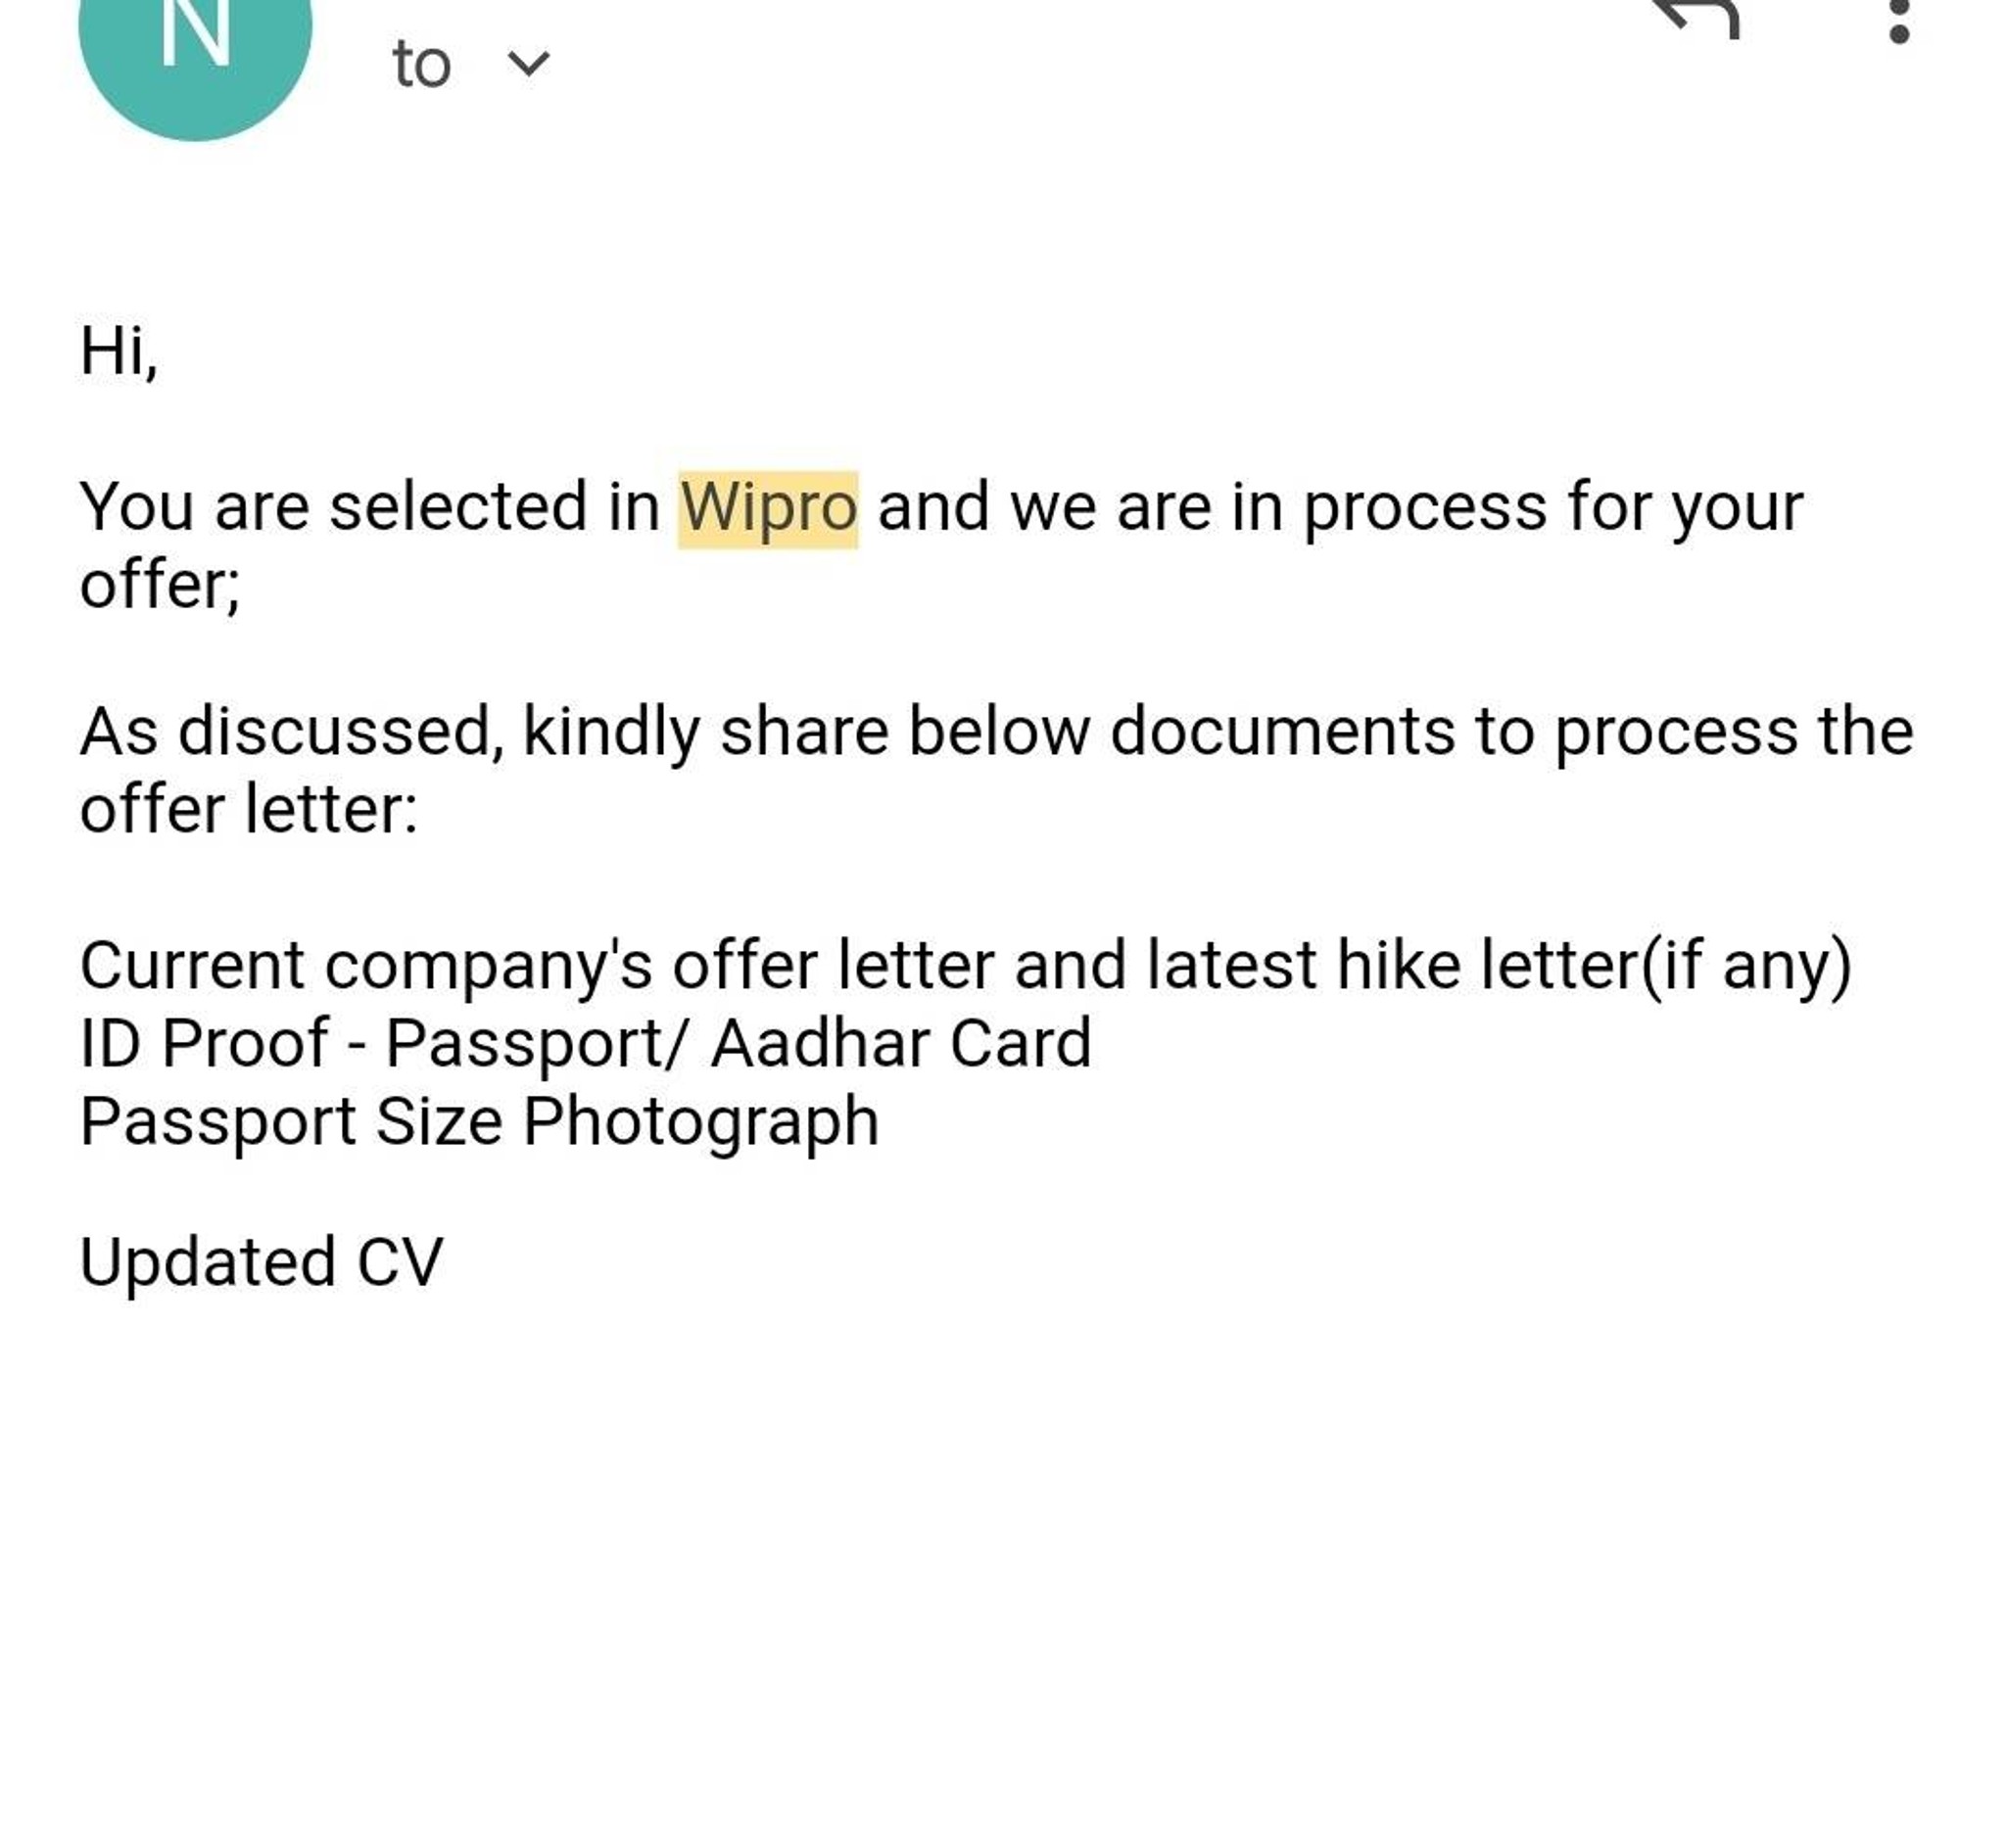Tap the word 'Hi,' in the email
This screenshot has width=2006, height=1848.
click(x=120, y=347)
